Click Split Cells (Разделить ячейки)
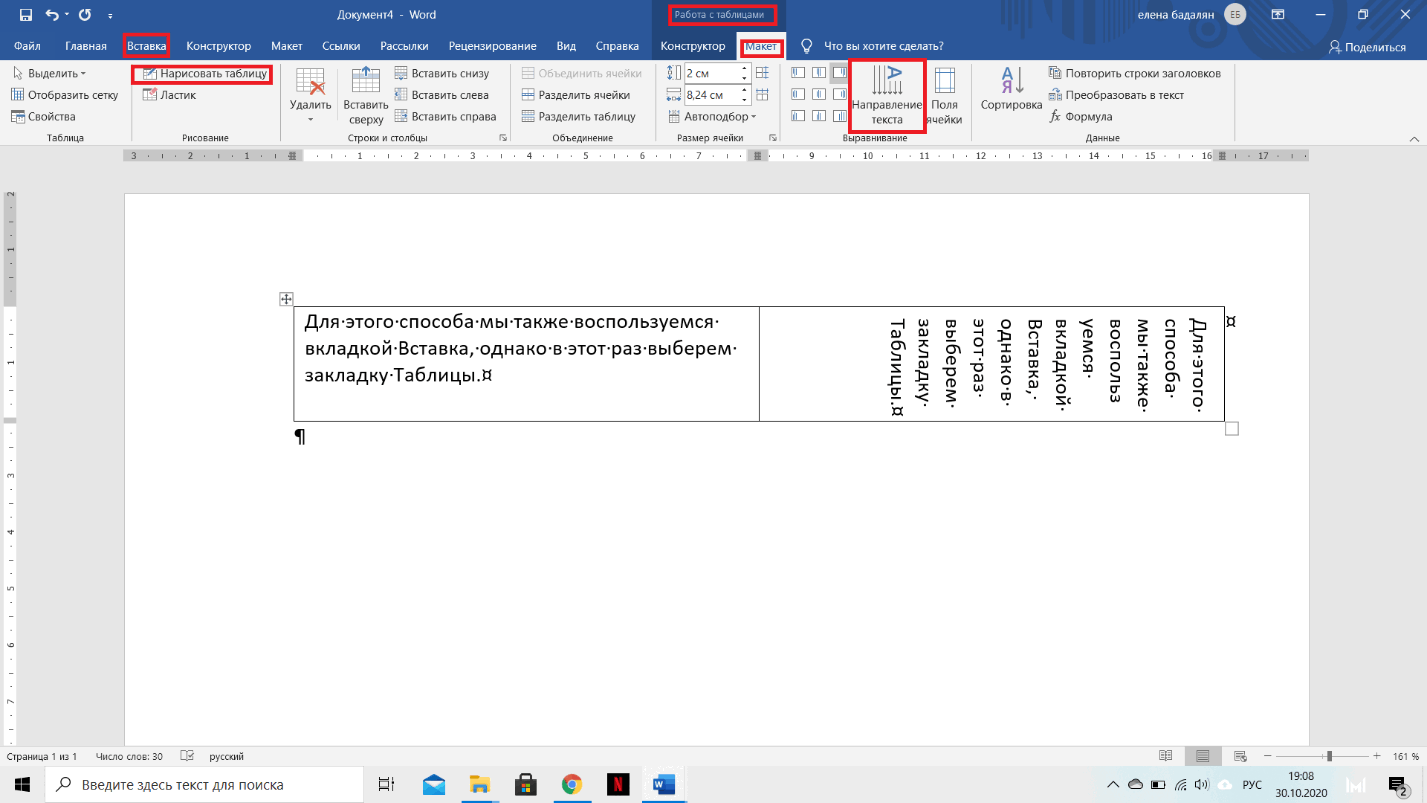Image resolution: width=1427 pixels, height=803 pixels. 576,95
